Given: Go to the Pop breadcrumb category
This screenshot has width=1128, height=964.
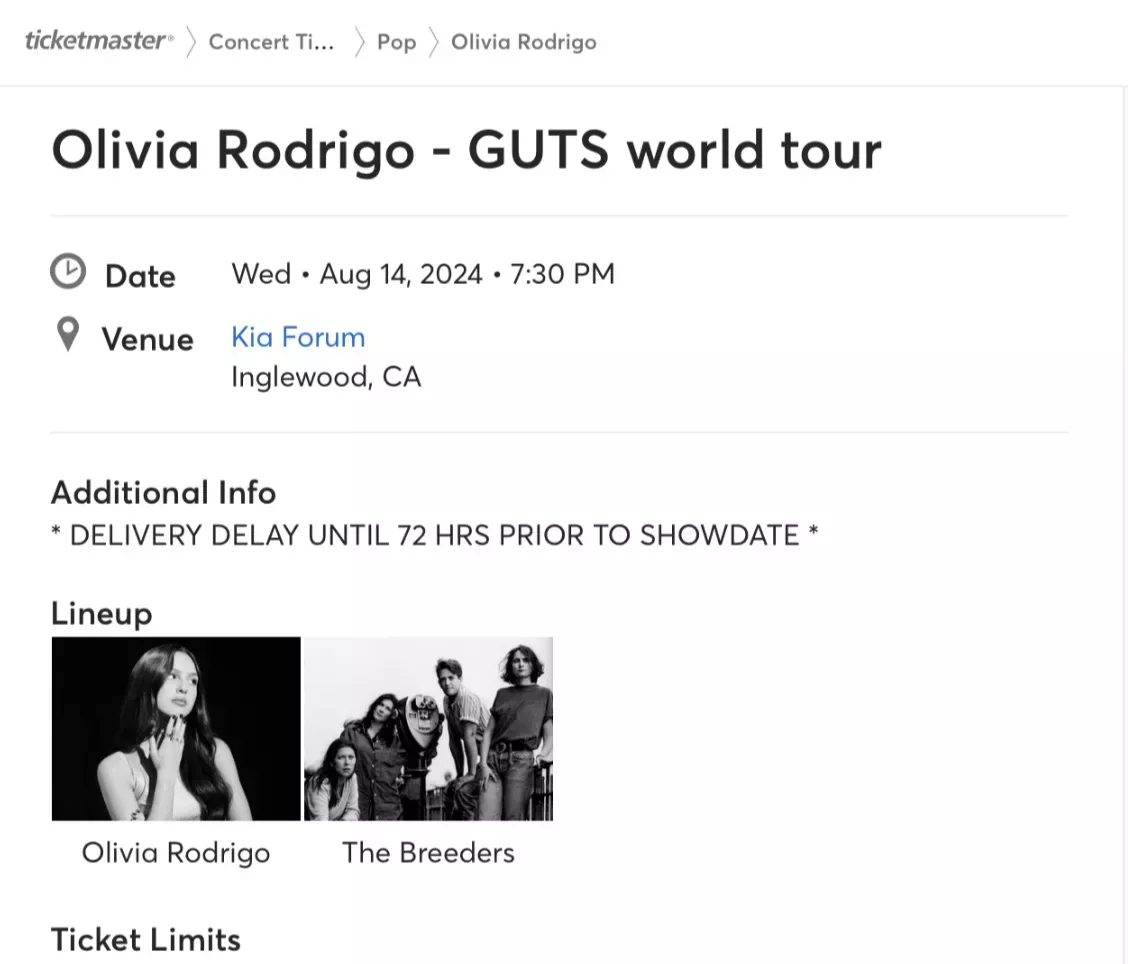Looking at the screenshot, I should 396,42.
